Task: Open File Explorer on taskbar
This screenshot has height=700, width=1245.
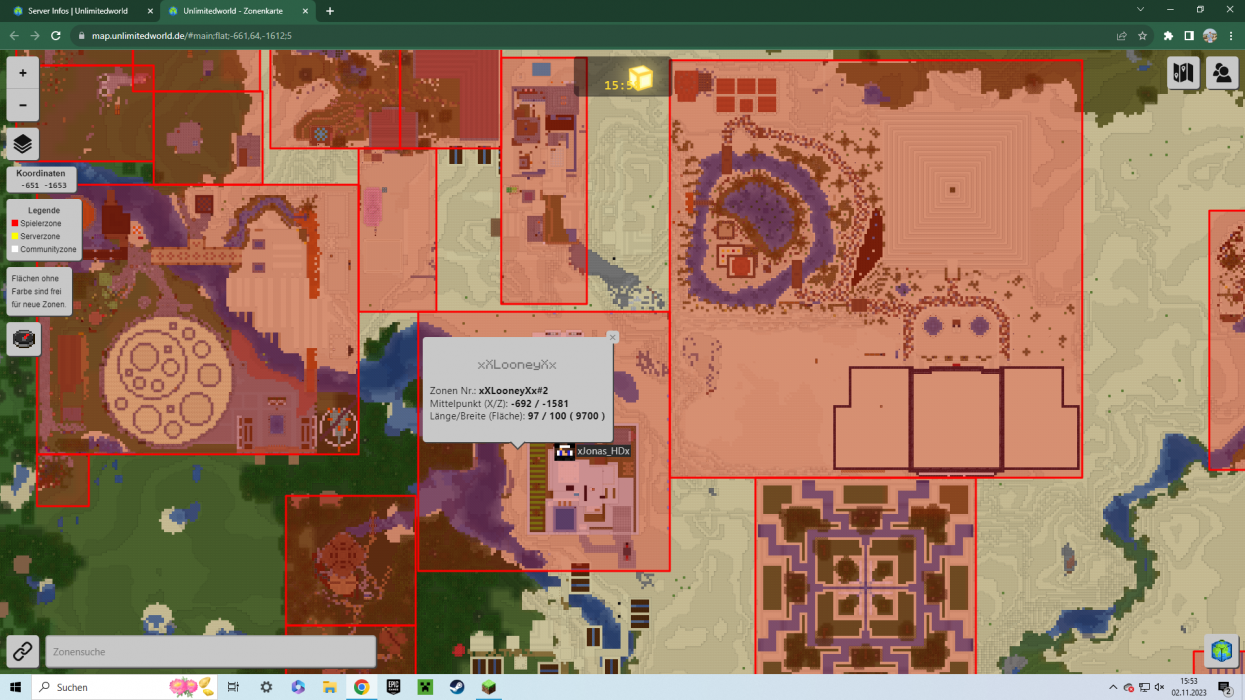Action: click(329, 687)
